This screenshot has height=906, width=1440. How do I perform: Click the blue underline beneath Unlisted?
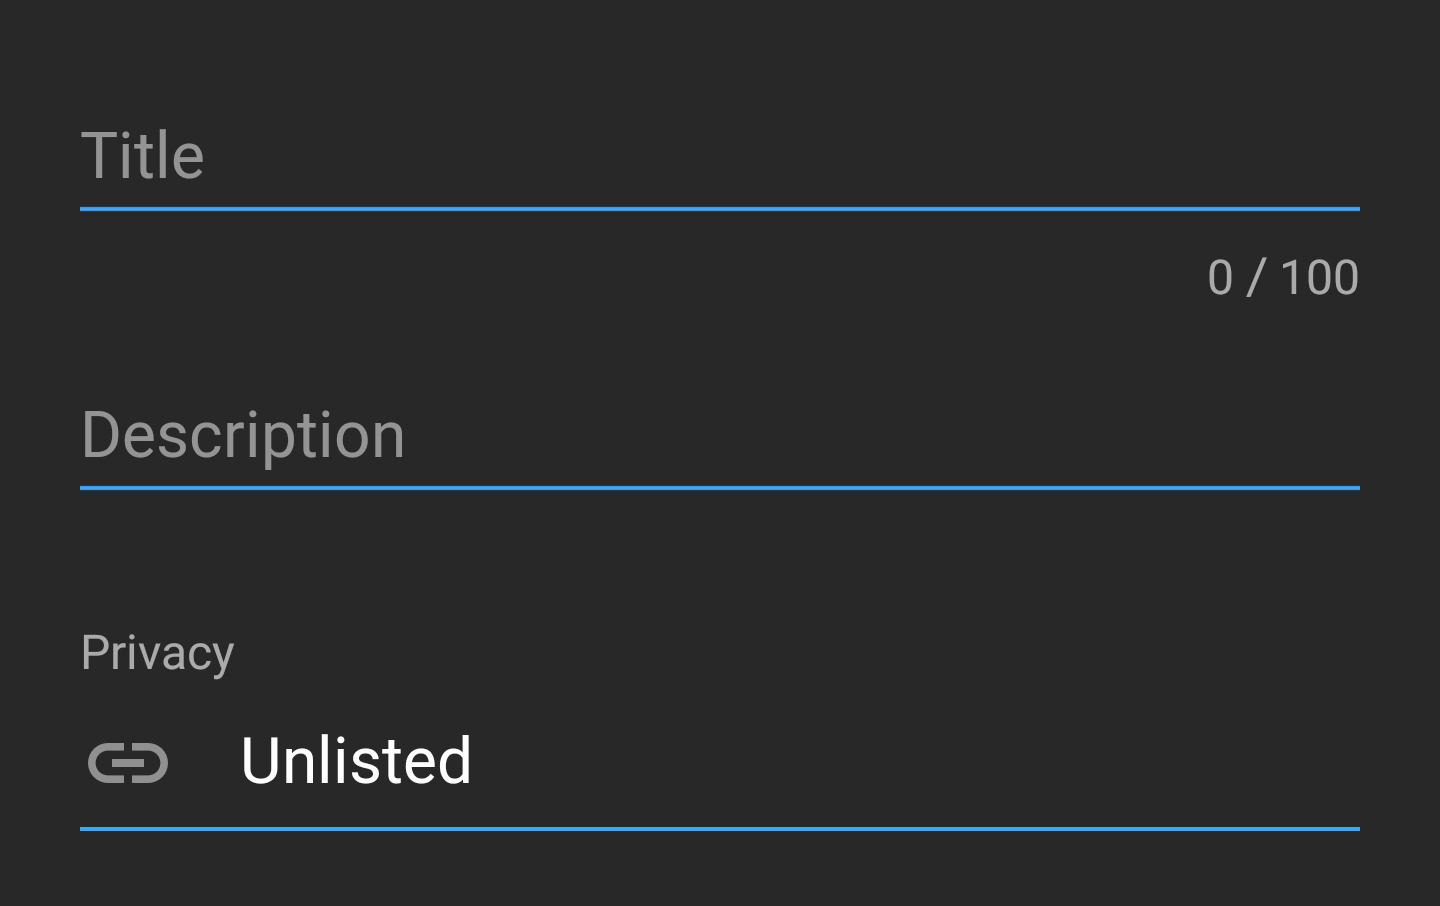tap(720, 829)
